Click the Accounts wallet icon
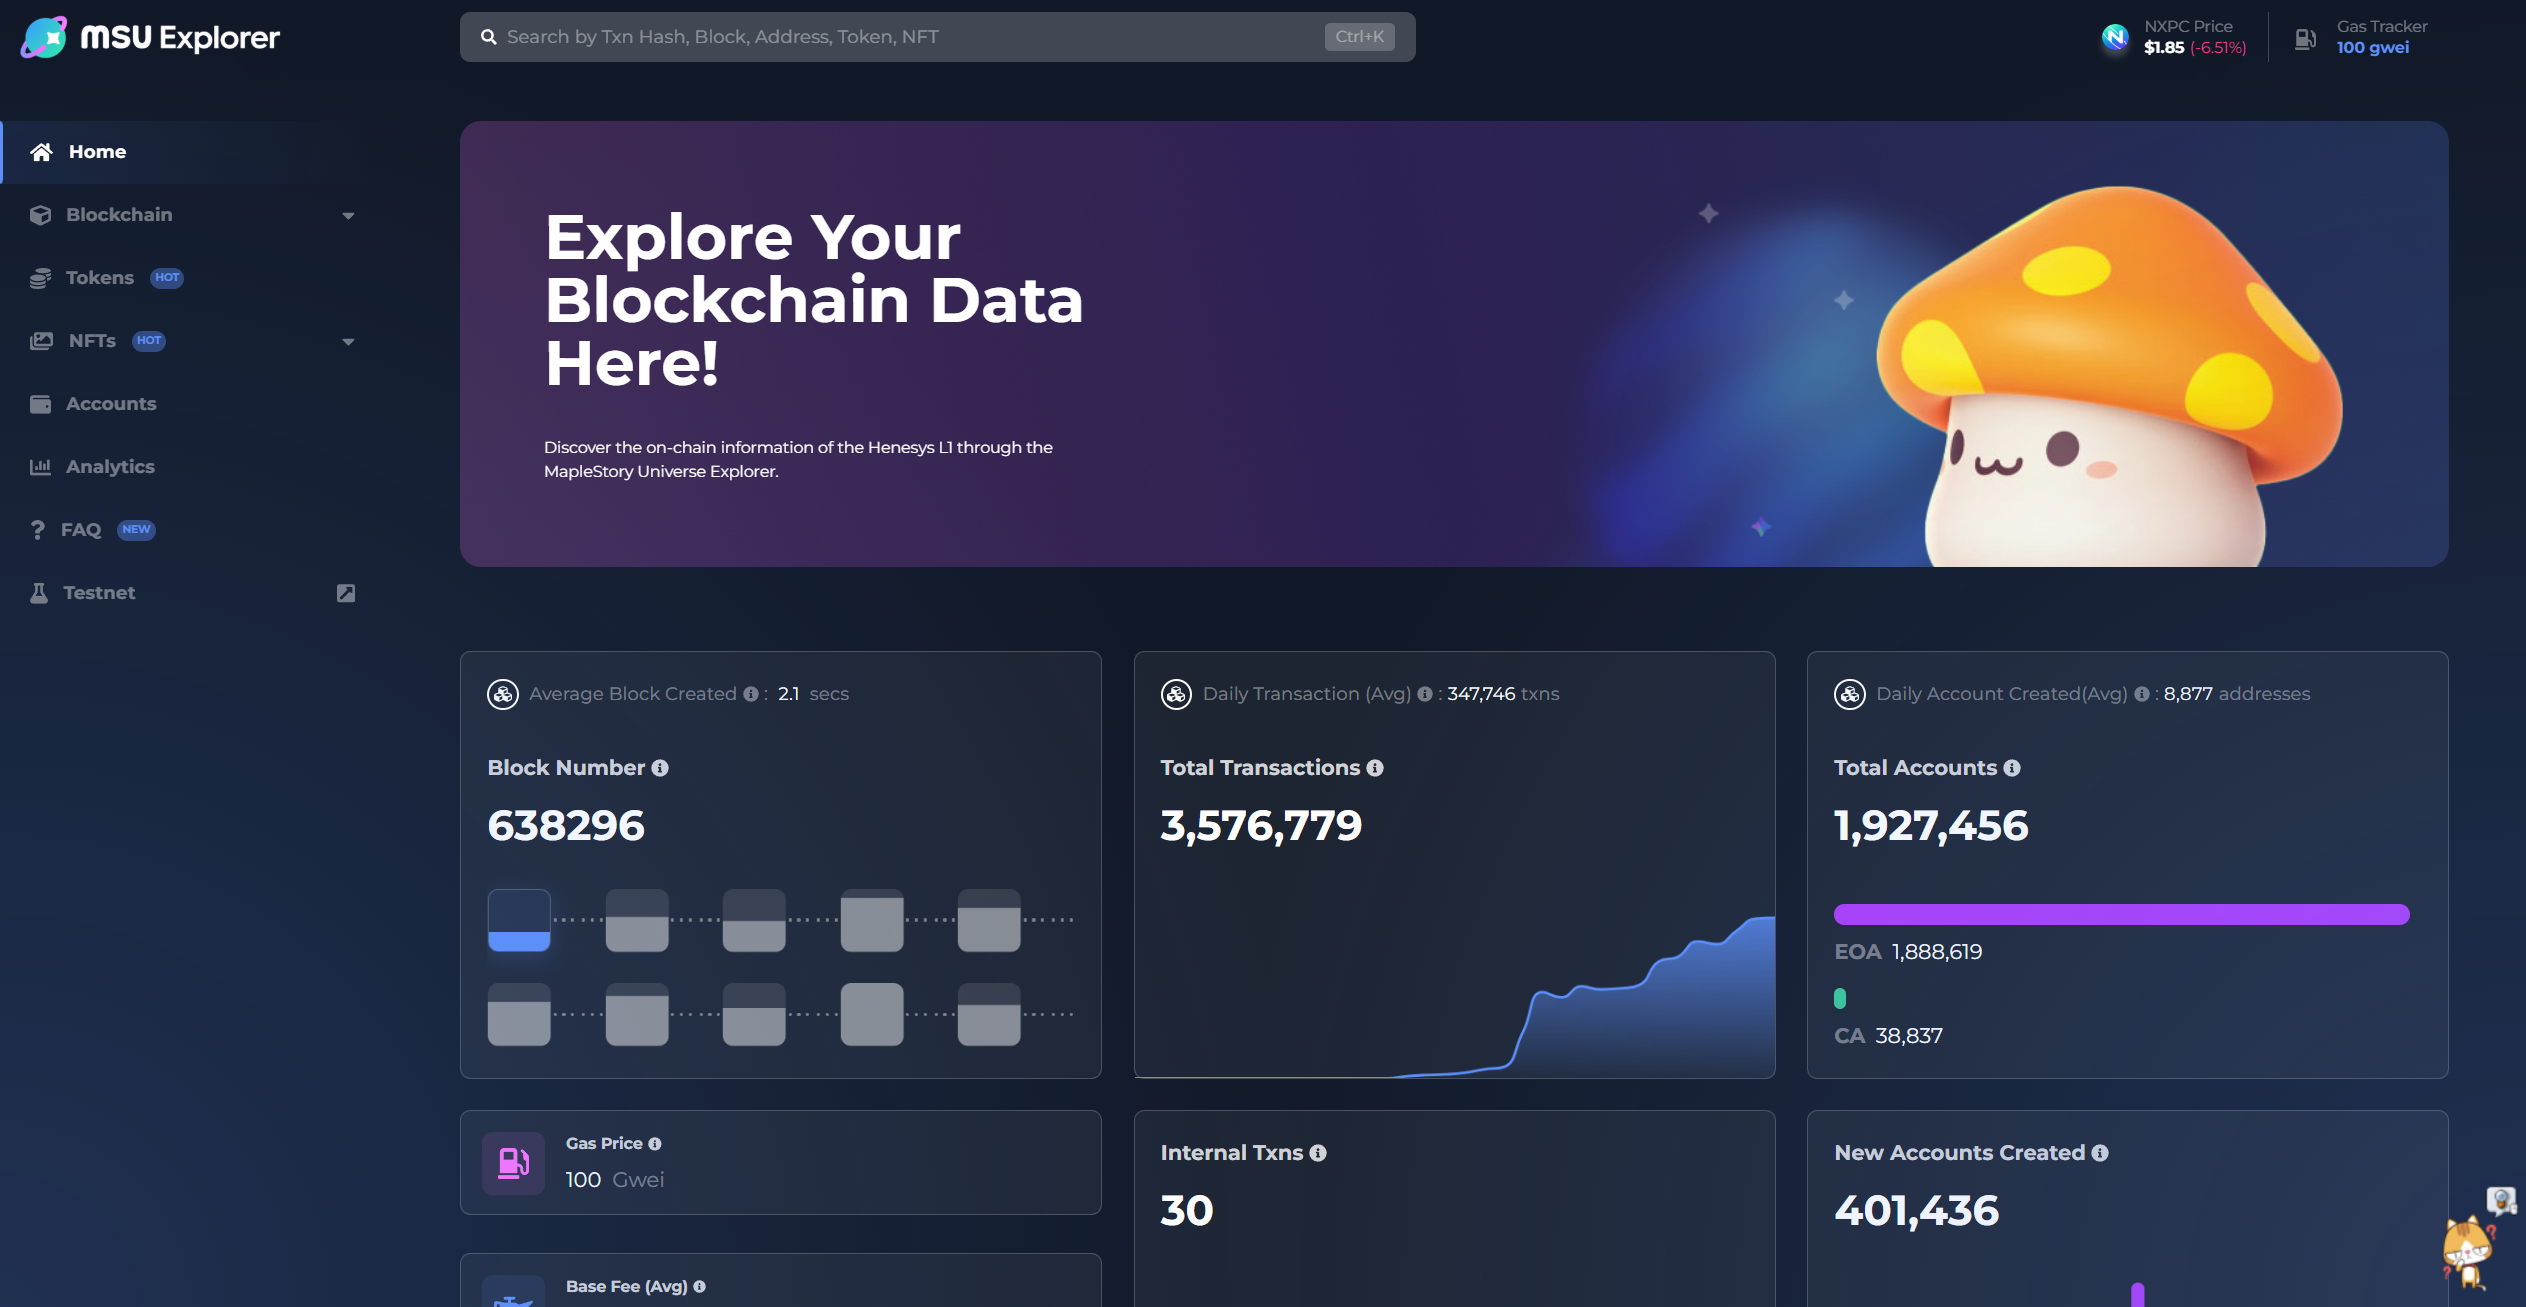 (x=40, y=404)
